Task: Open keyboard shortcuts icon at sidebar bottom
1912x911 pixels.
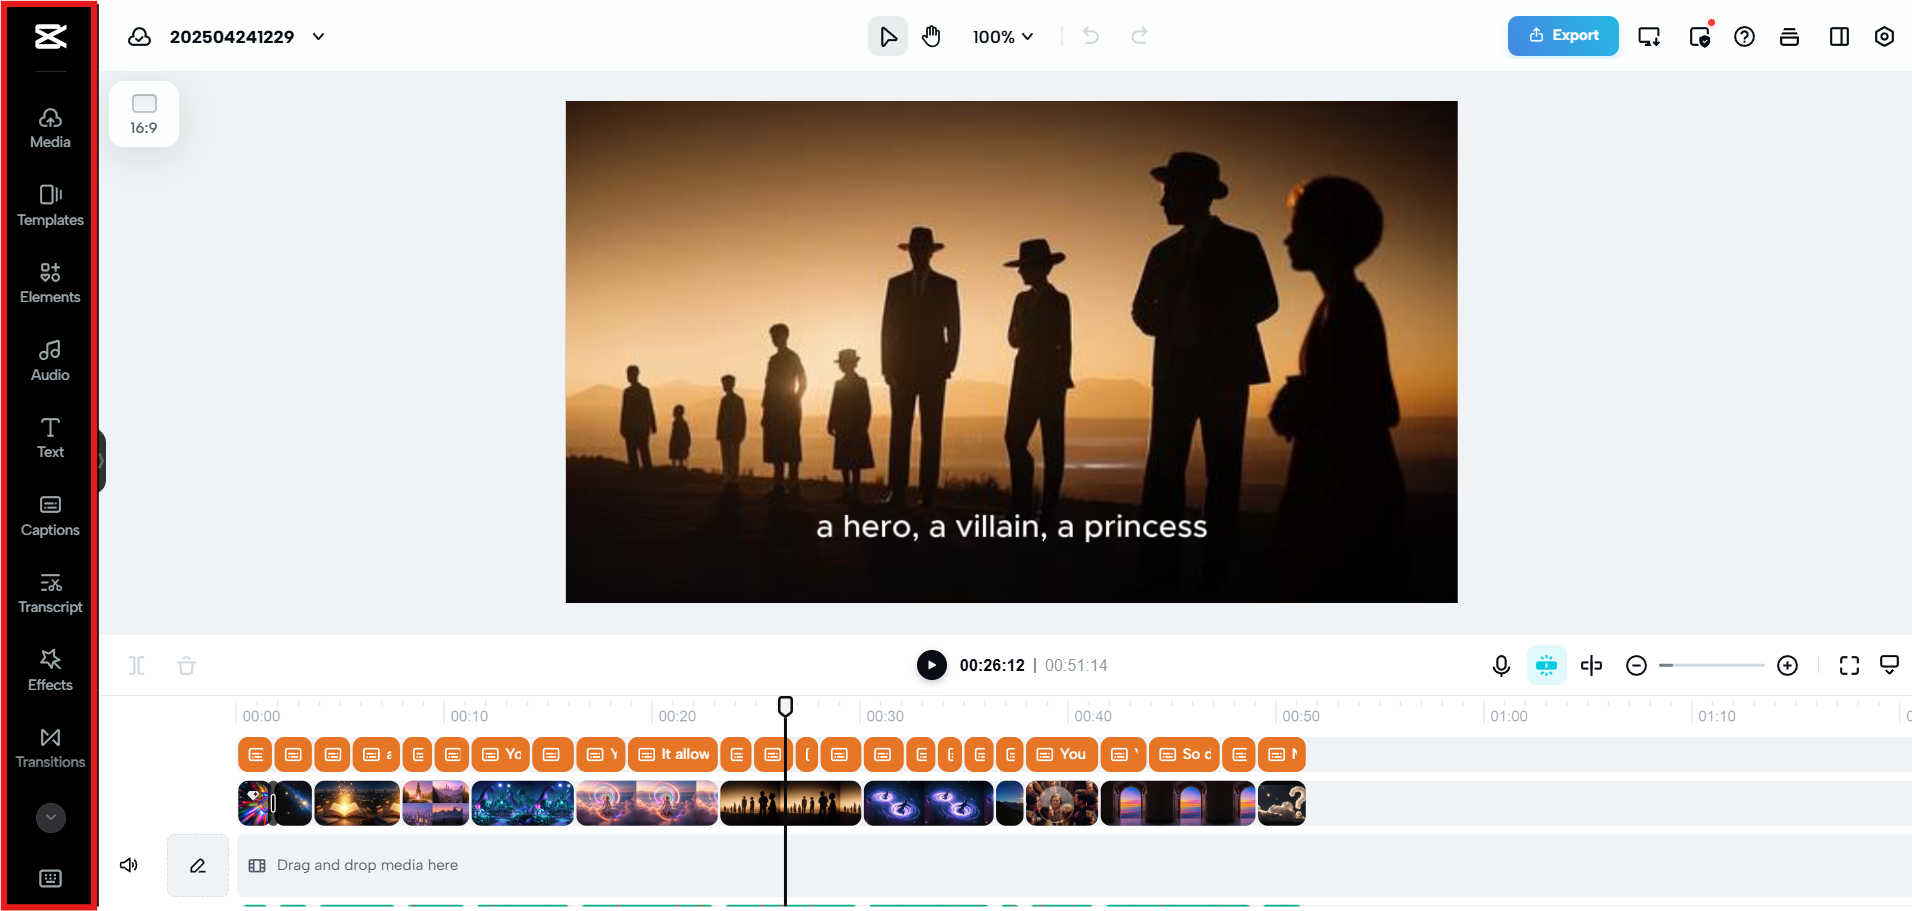Action: [51, 879]
